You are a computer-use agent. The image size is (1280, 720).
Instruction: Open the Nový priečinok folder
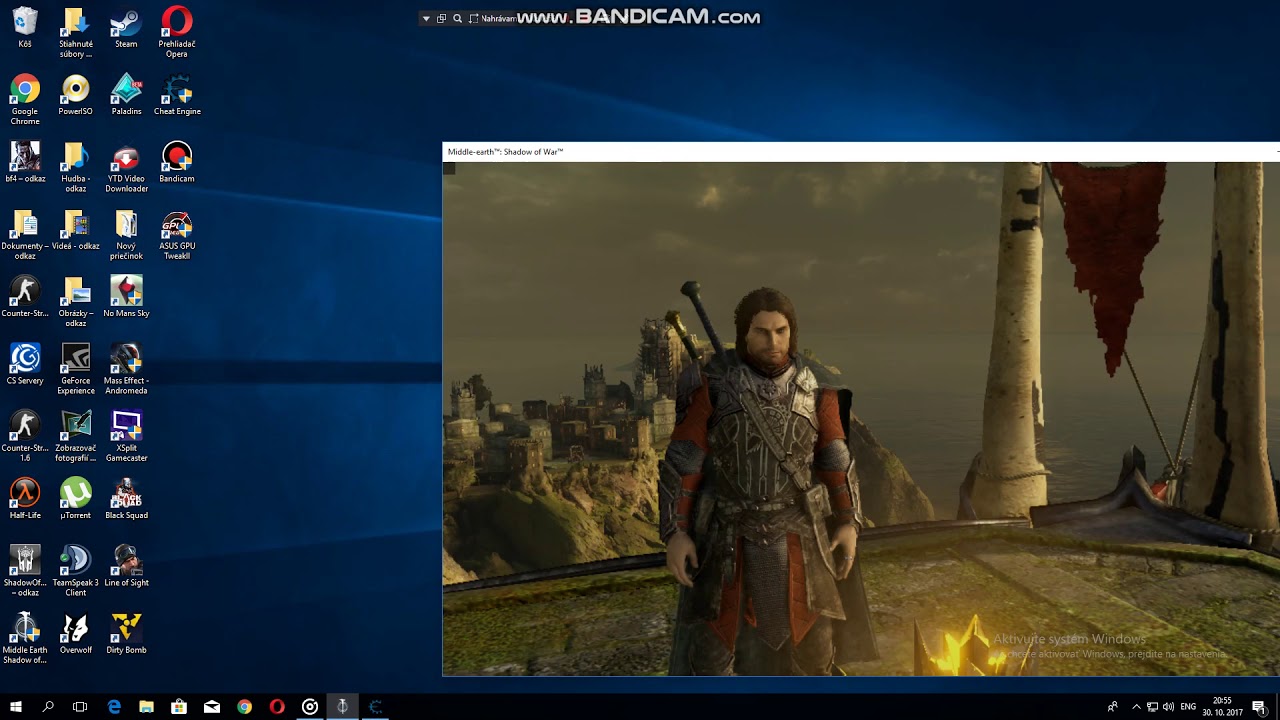pyautogui.click(x=126, y=234)
